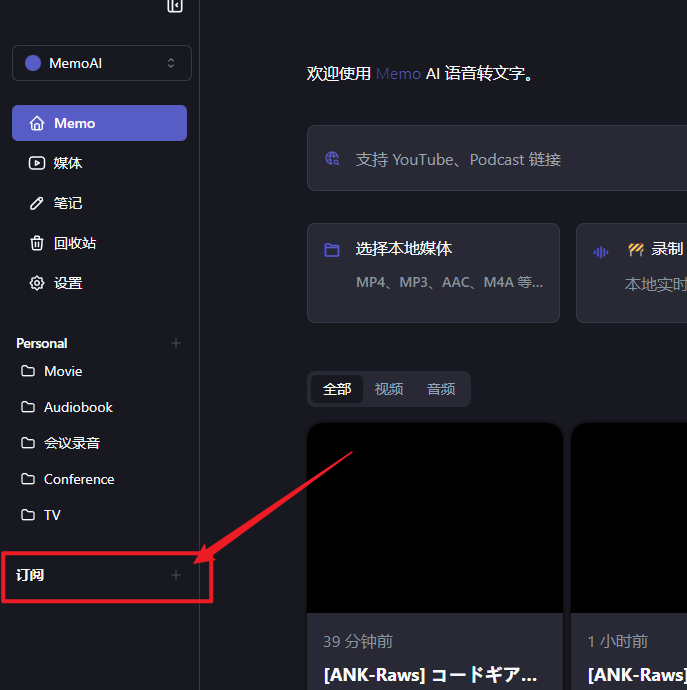Click title [ANK-Raws] コードギア under 39 分钟前
Screen dimensions: 687x690
pyautogui.click(x=430, y=675)
